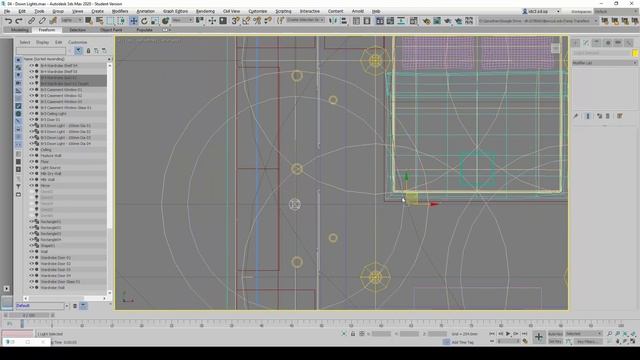Click the Play Animation button
The height and width of the screenshot is (360, 640).
pos(508,334)
